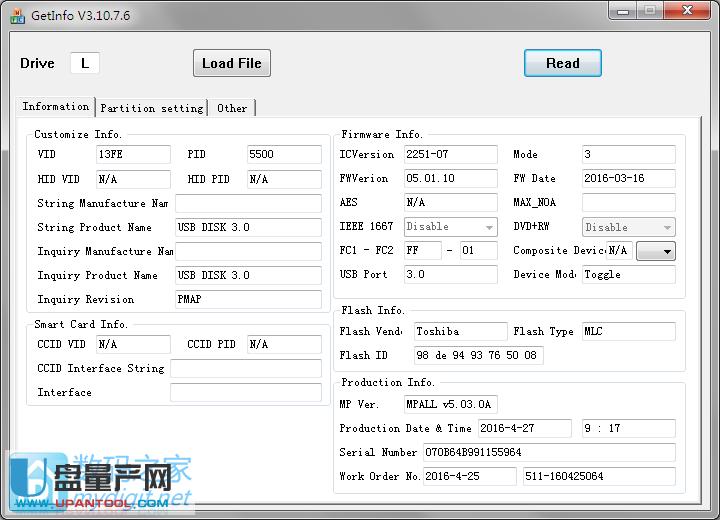Click the Read button
Image resolution: width=720 pixels, height=520 pixels.
(562, 63)
